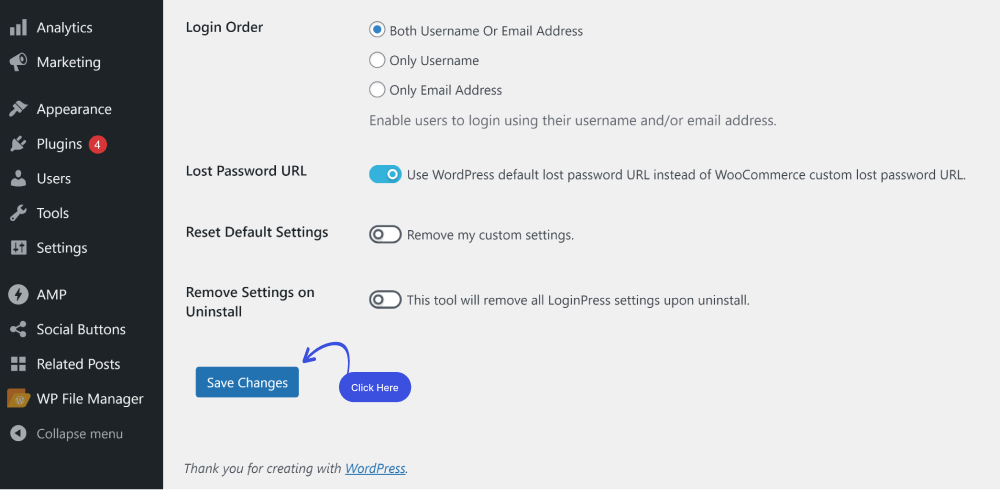
Task: Open the WordPress footer link
Action: tap(375, 468)
